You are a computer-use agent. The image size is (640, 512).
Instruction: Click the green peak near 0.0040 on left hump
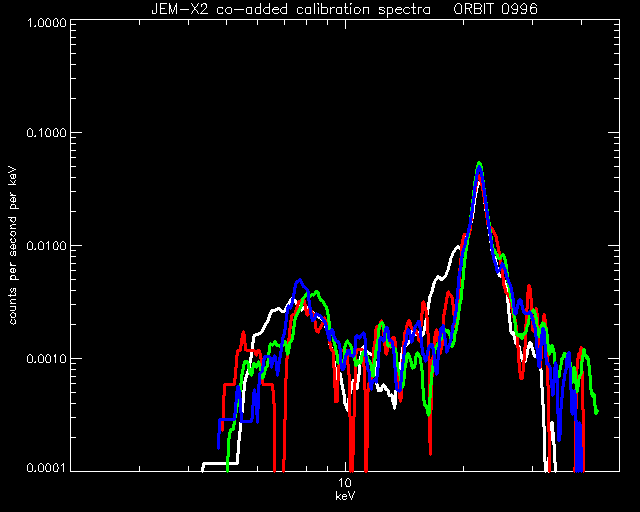316,292
